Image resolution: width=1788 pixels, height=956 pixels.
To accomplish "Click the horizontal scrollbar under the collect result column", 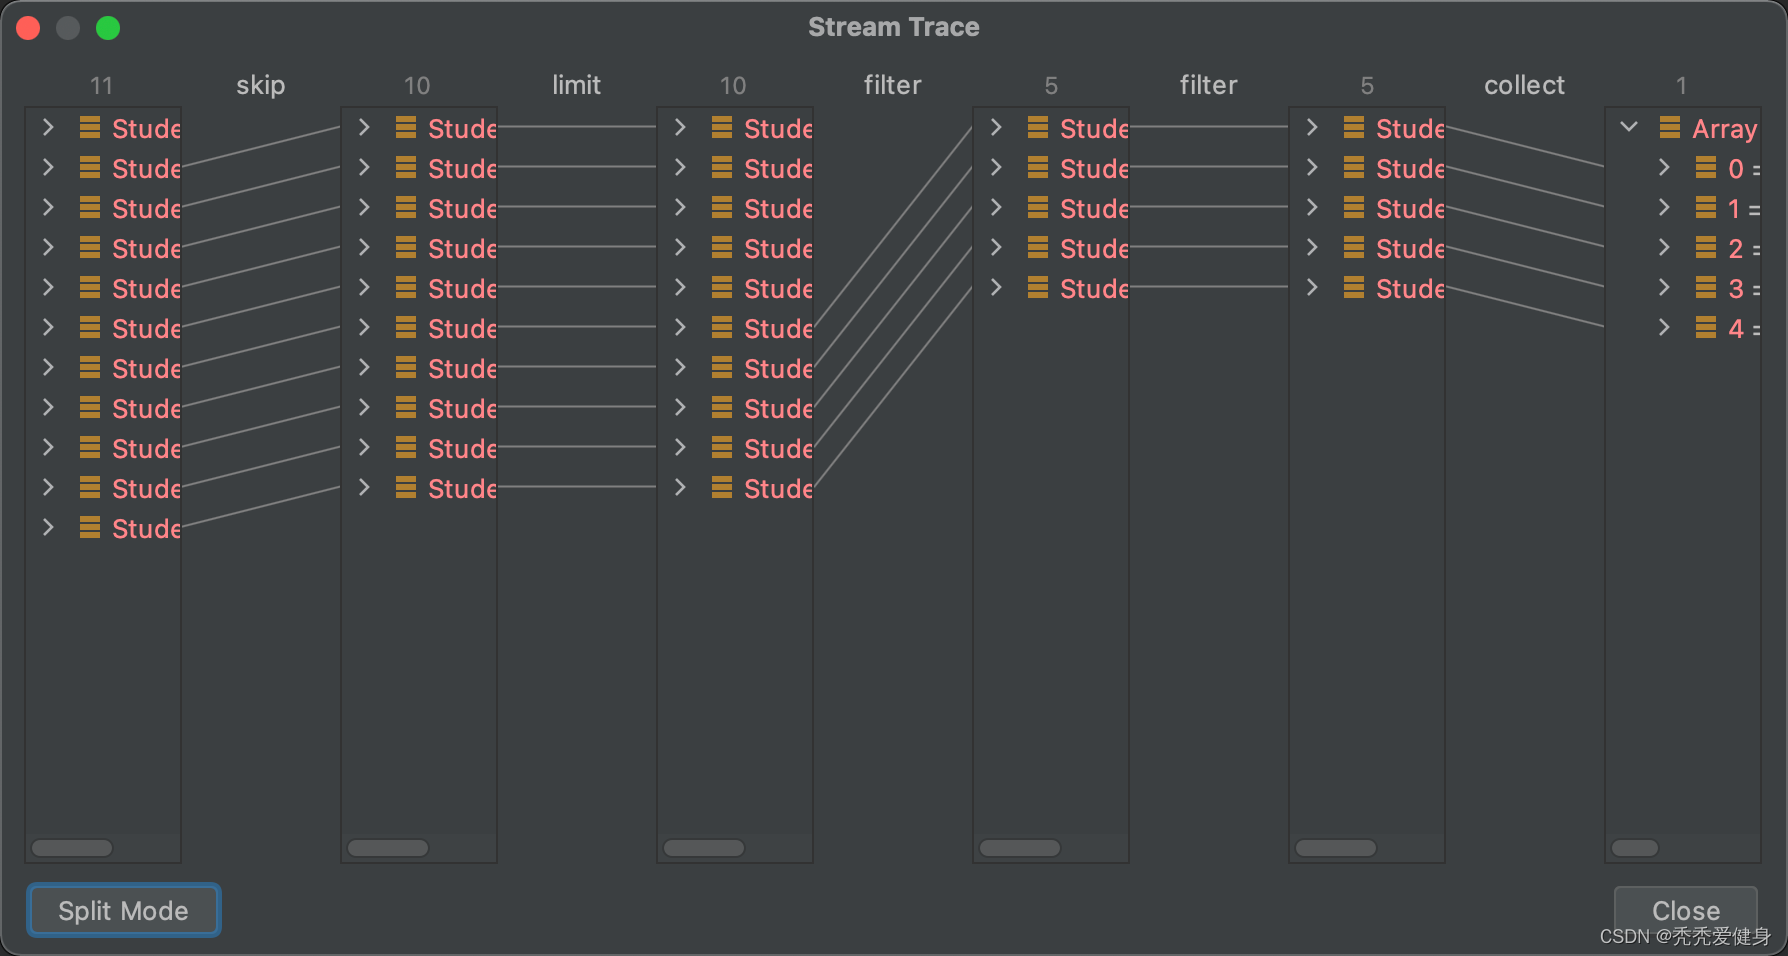I will coord(1635,848).
